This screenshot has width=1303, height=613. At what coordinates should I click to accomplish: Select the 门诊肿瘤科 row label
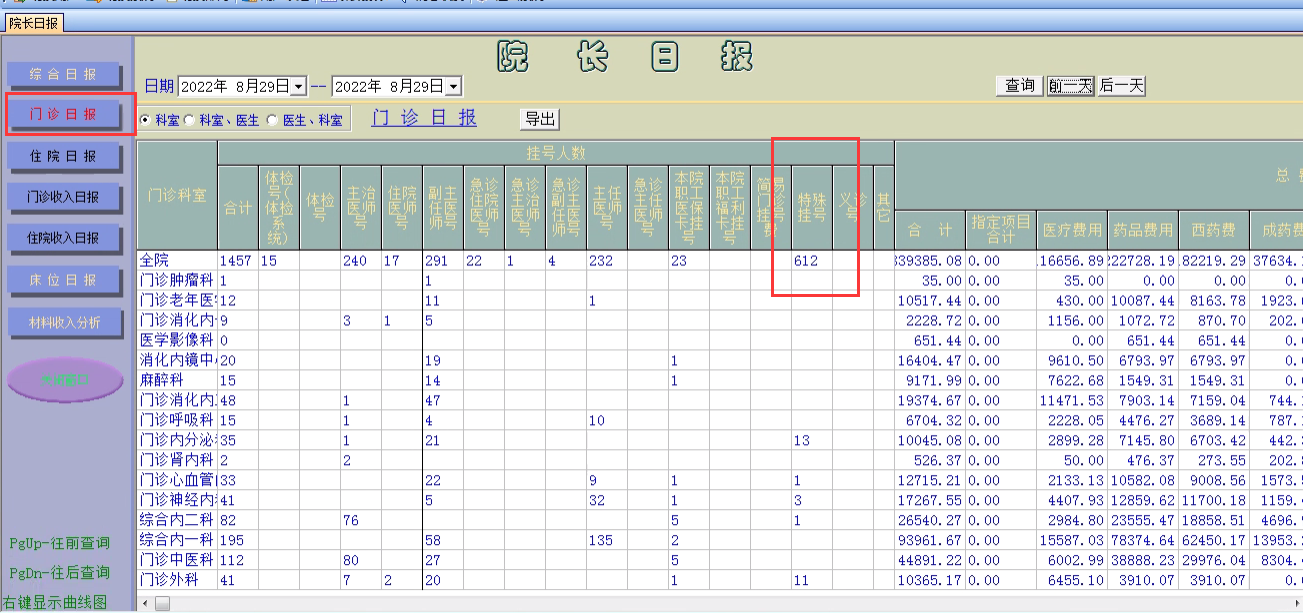(x=177, y=281)
